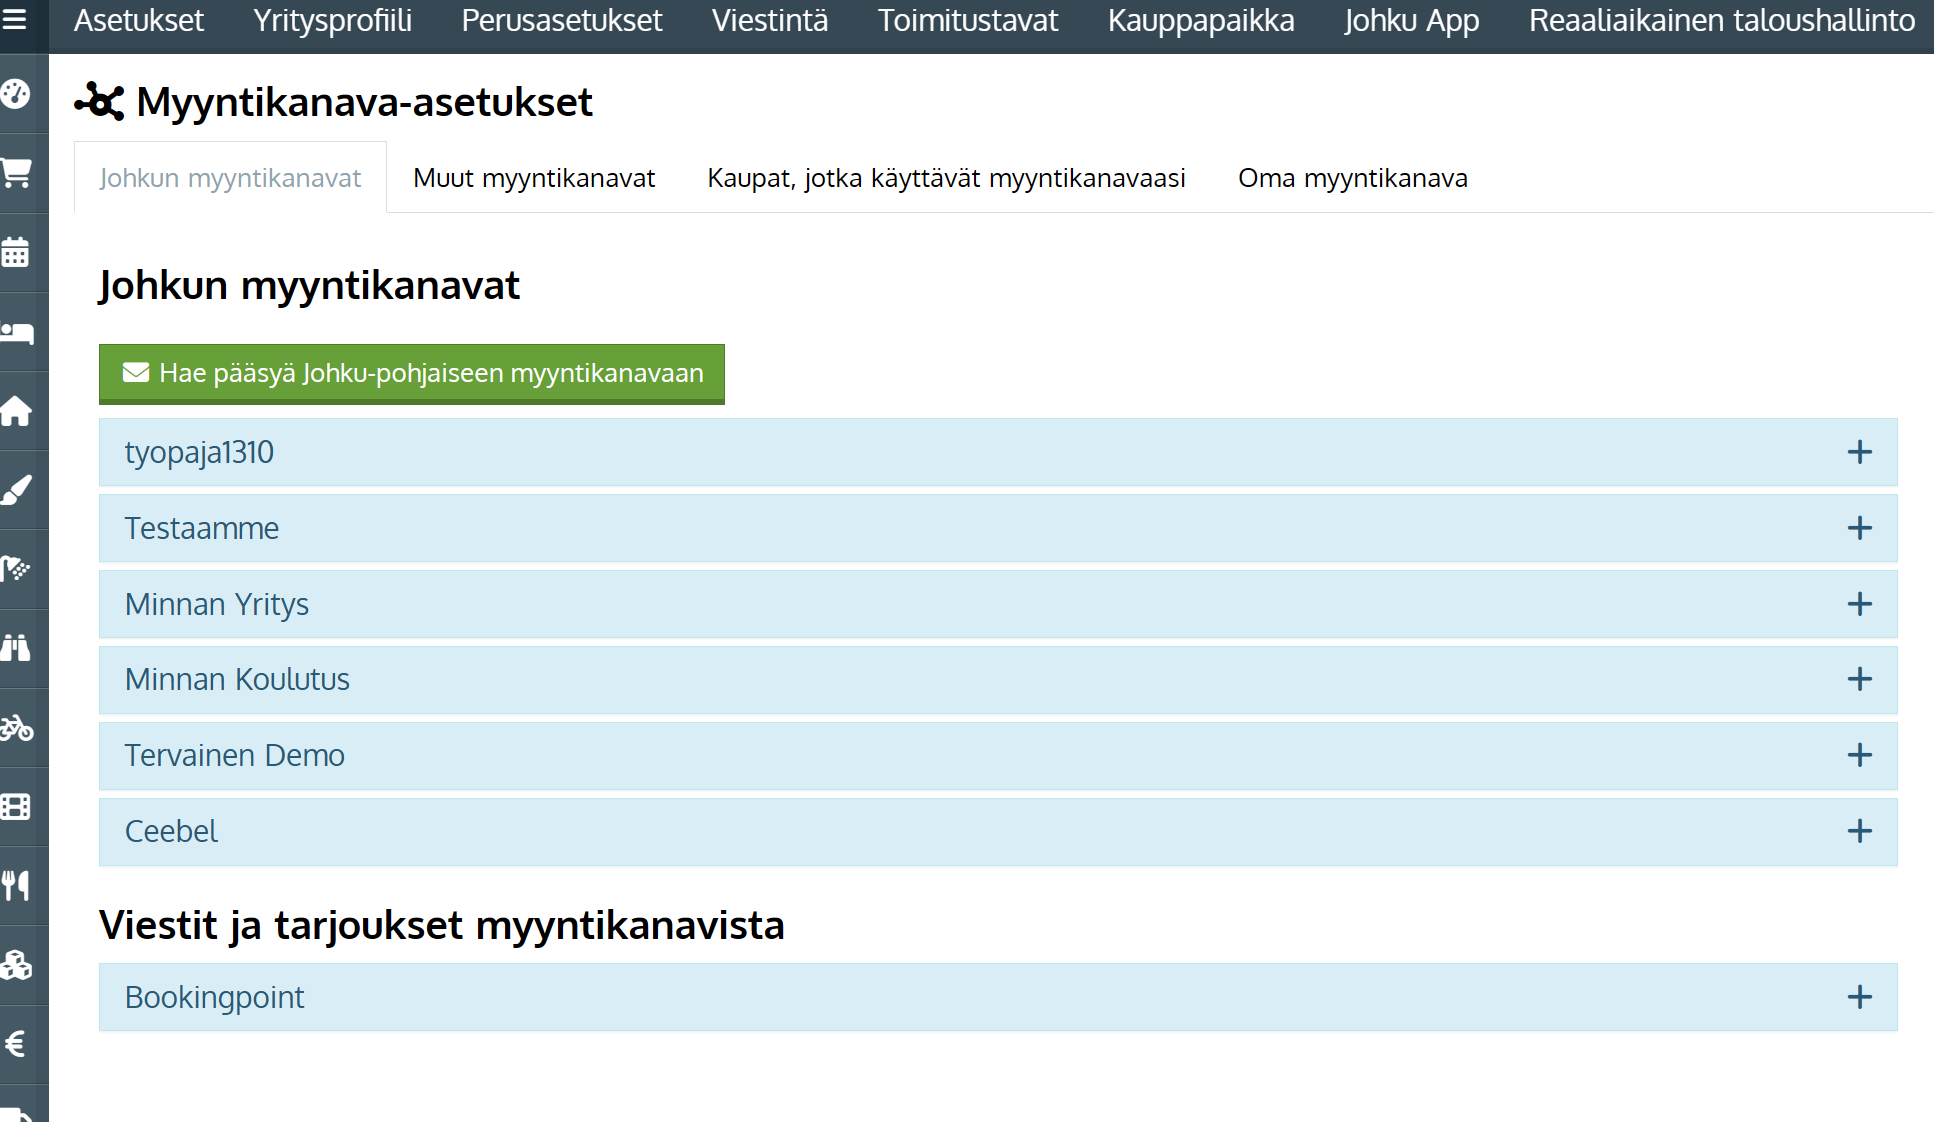Open the shower icon in sidebar
The height and width of the screenshot is (1122, 1934).
coord(16,569)
